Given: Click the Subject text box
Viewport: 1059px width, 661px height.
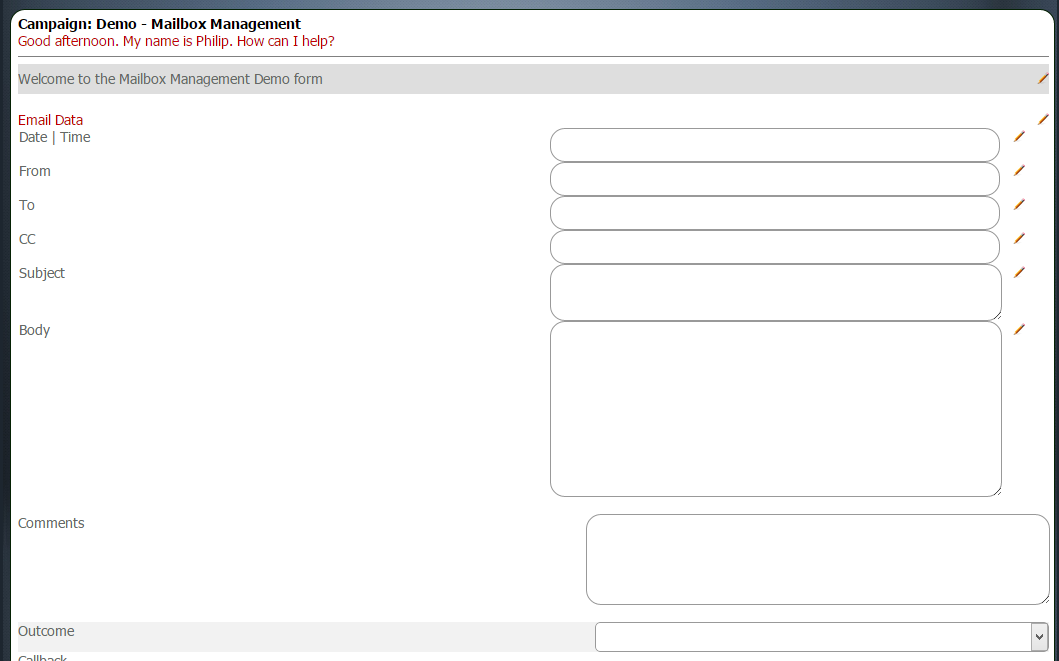Looking at the screenshot, I should (775, 292).
